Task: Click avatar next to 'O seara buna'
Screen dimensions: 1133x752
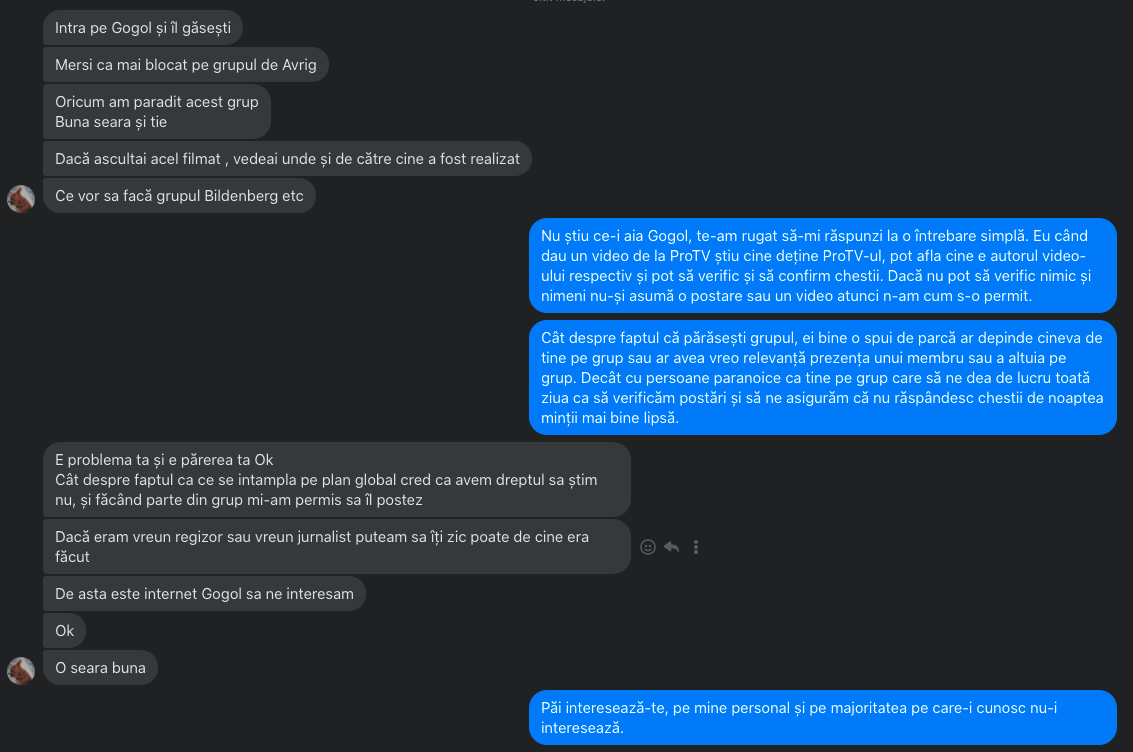Action: click(21, 670)
